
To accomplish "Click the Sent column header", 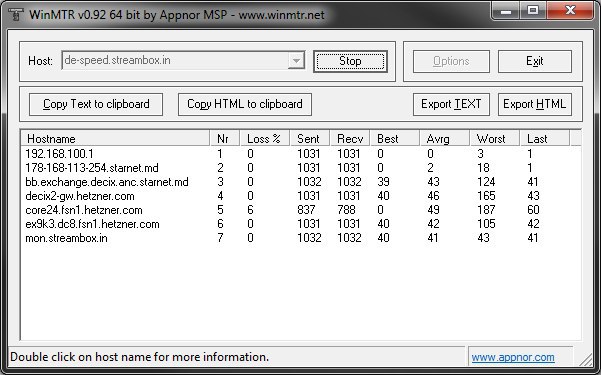I will pos(310,138).
